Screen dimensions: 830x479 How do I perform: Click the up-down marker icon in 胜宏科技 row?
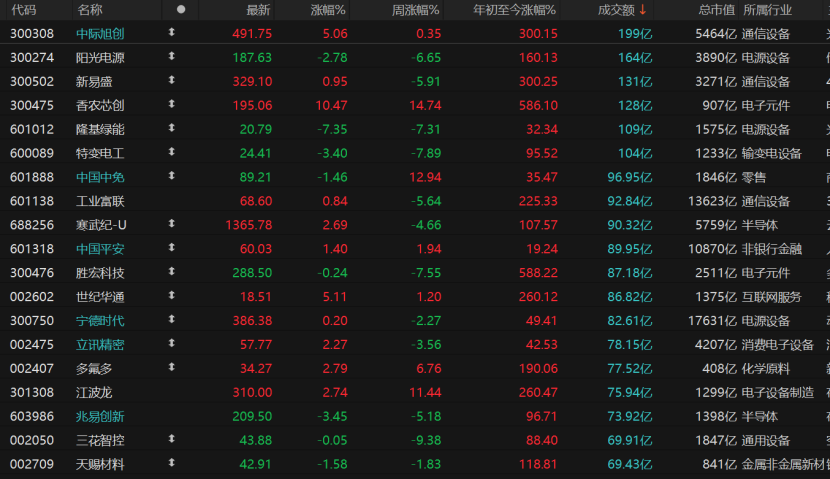coord(172,272)
